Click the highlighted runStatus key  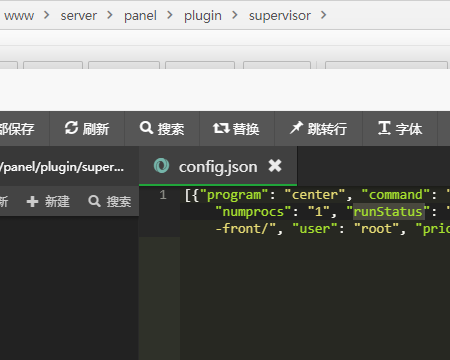388,212
